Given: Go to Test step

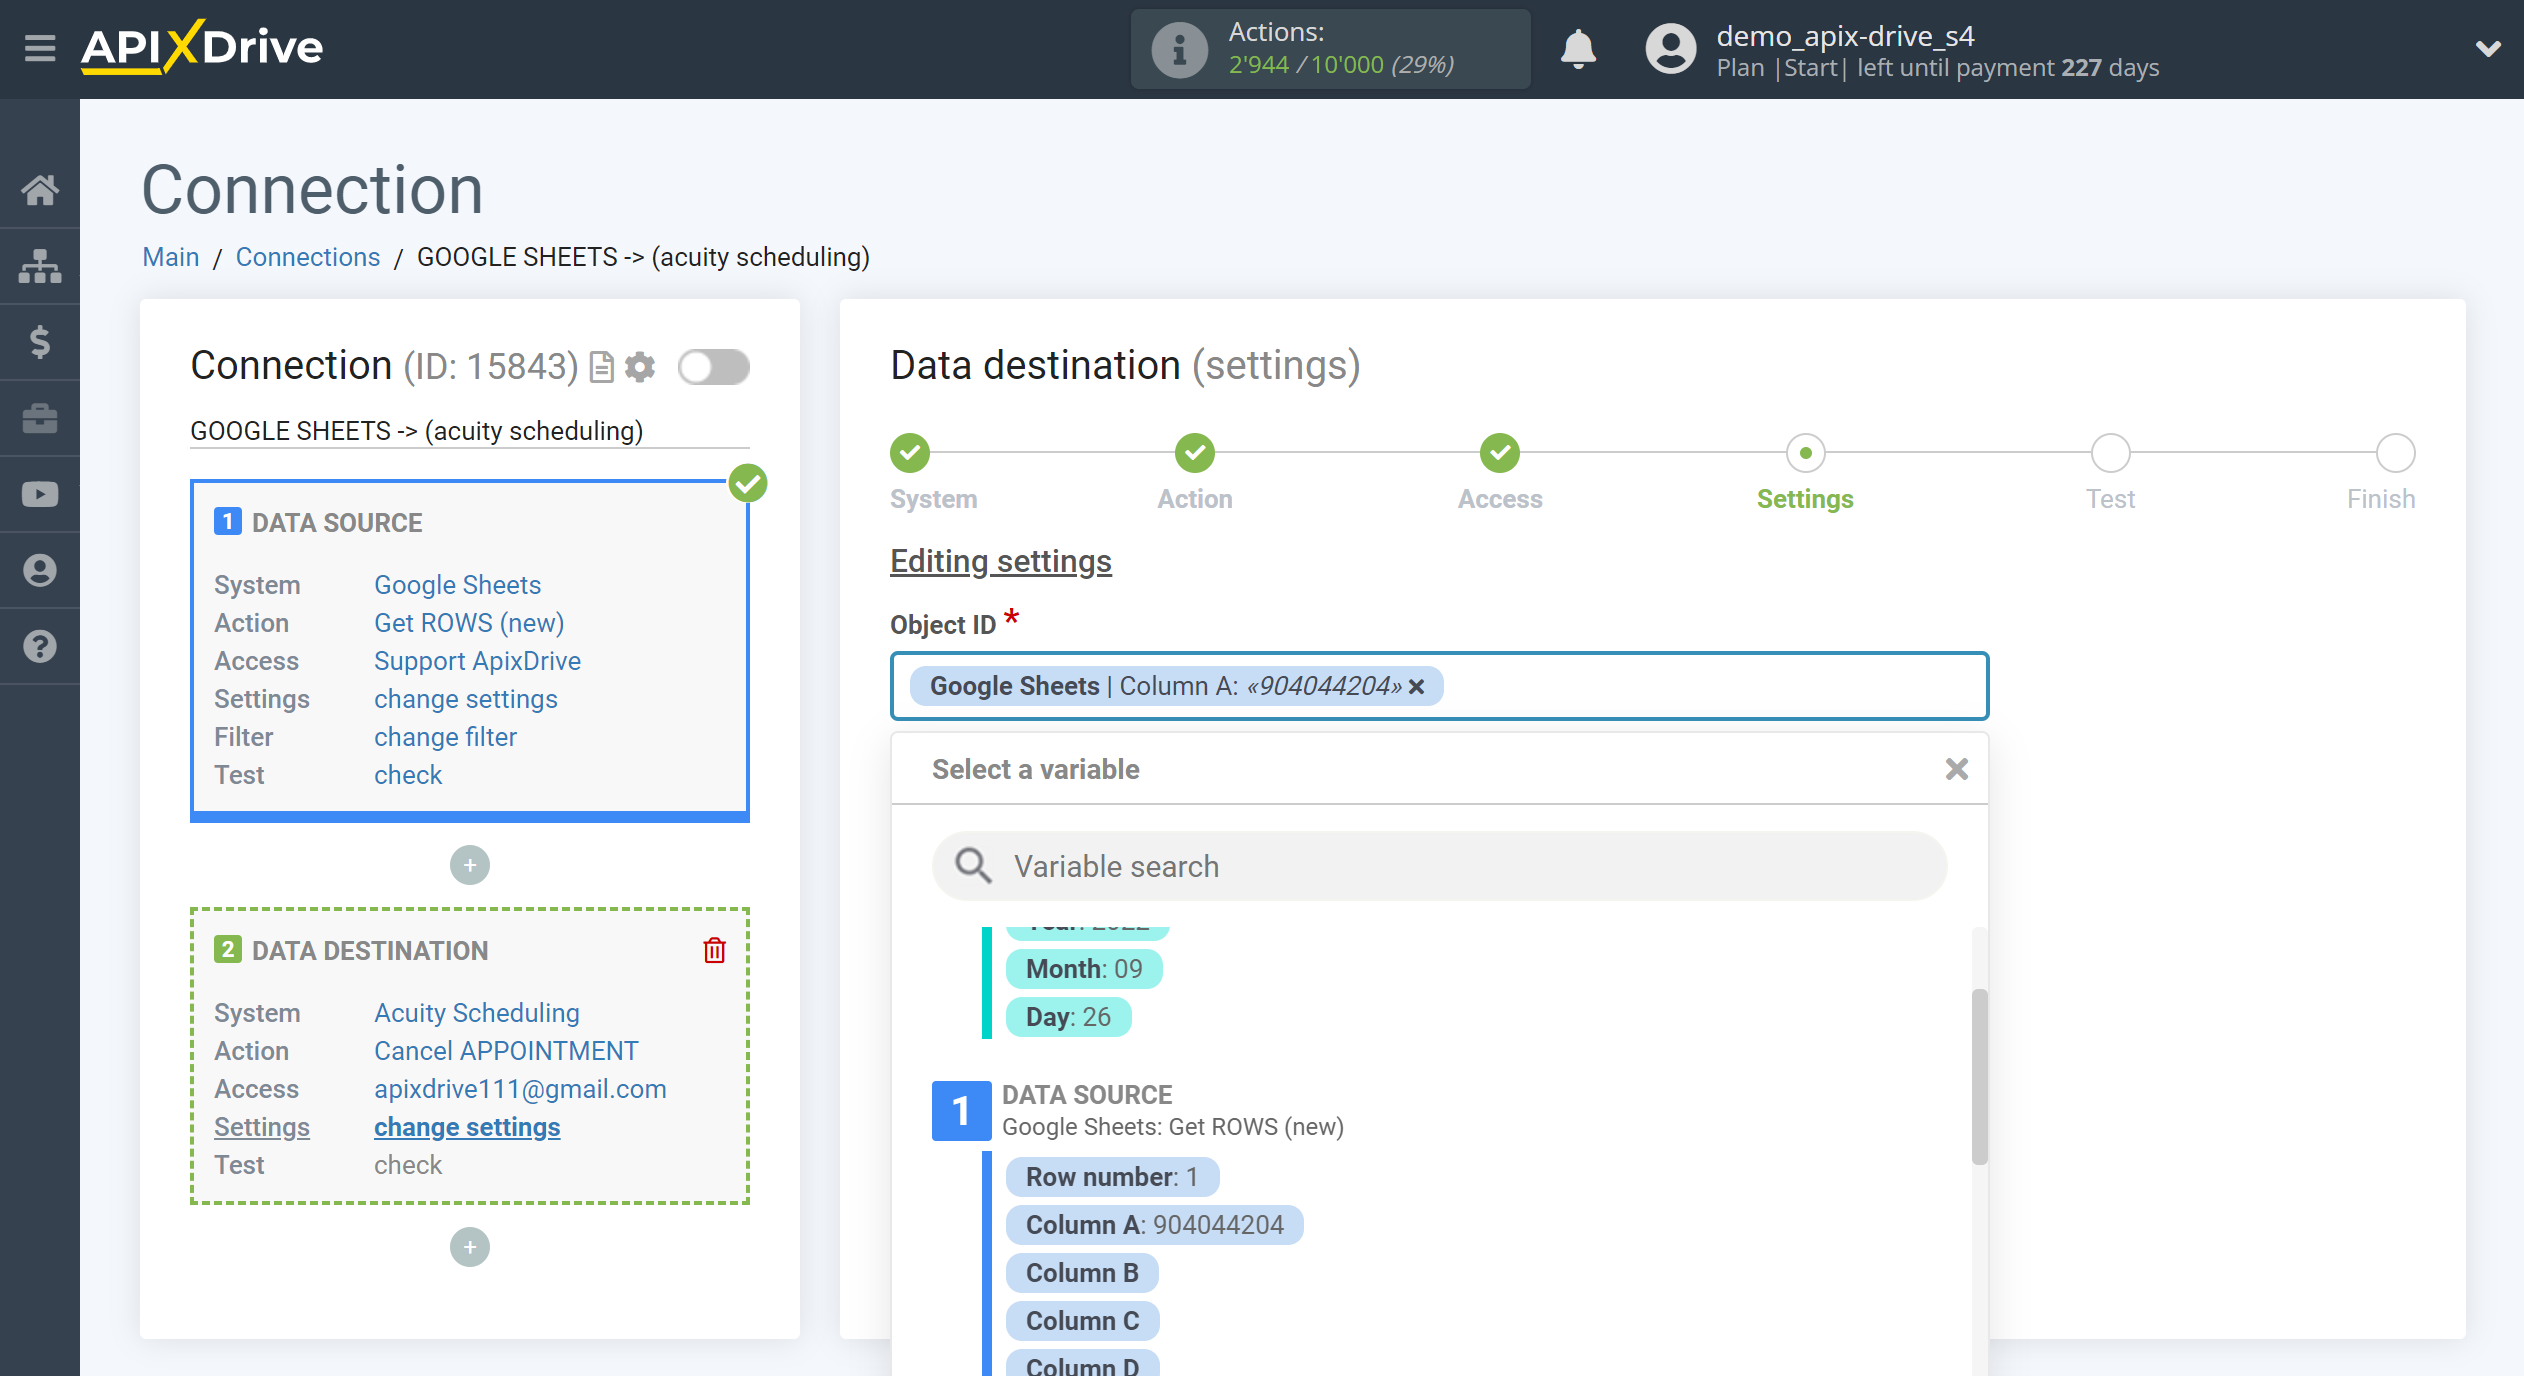Looking at the screenshot, I should tap(2110, 453).
